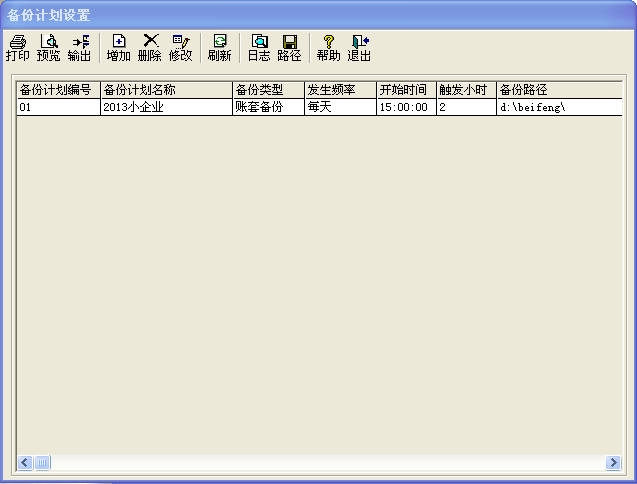Choose the 修改 edit icon
Image resolution: width=637 pixels, height=484 pixels.
pos(180,48)
